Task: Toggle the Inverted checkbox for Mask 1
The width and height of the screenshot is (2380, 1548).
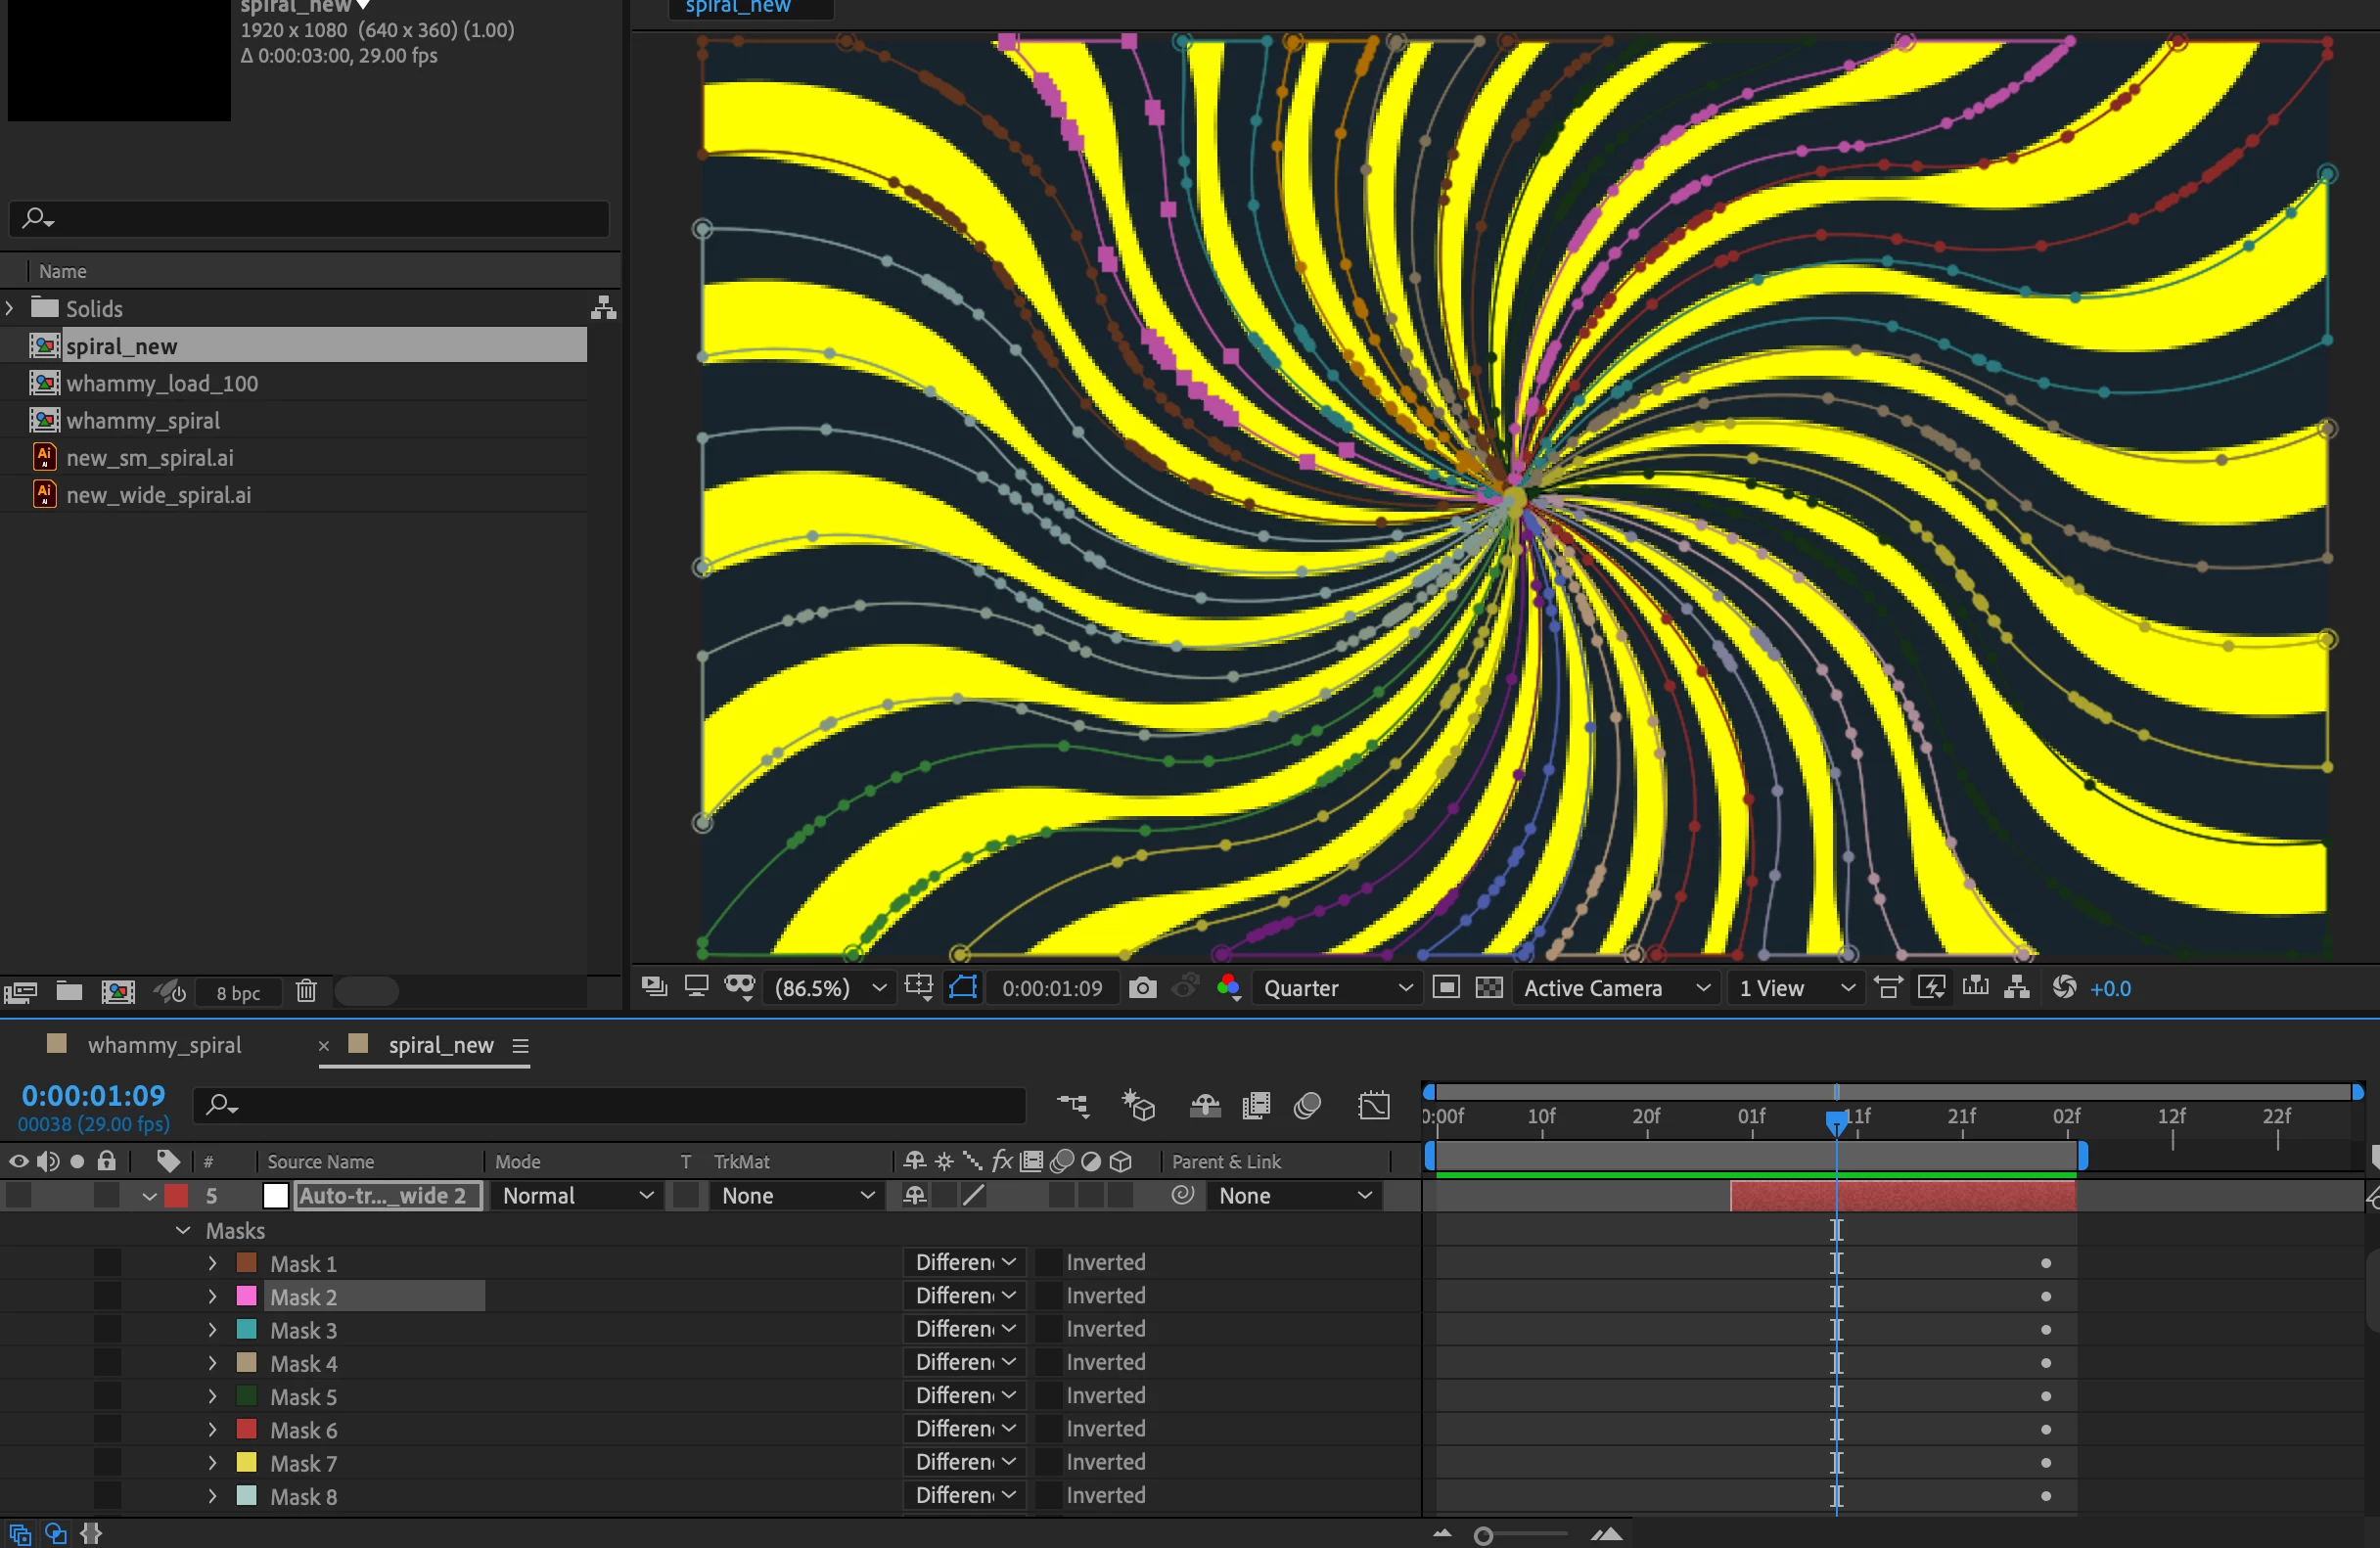Action: coord(1048,1262)
